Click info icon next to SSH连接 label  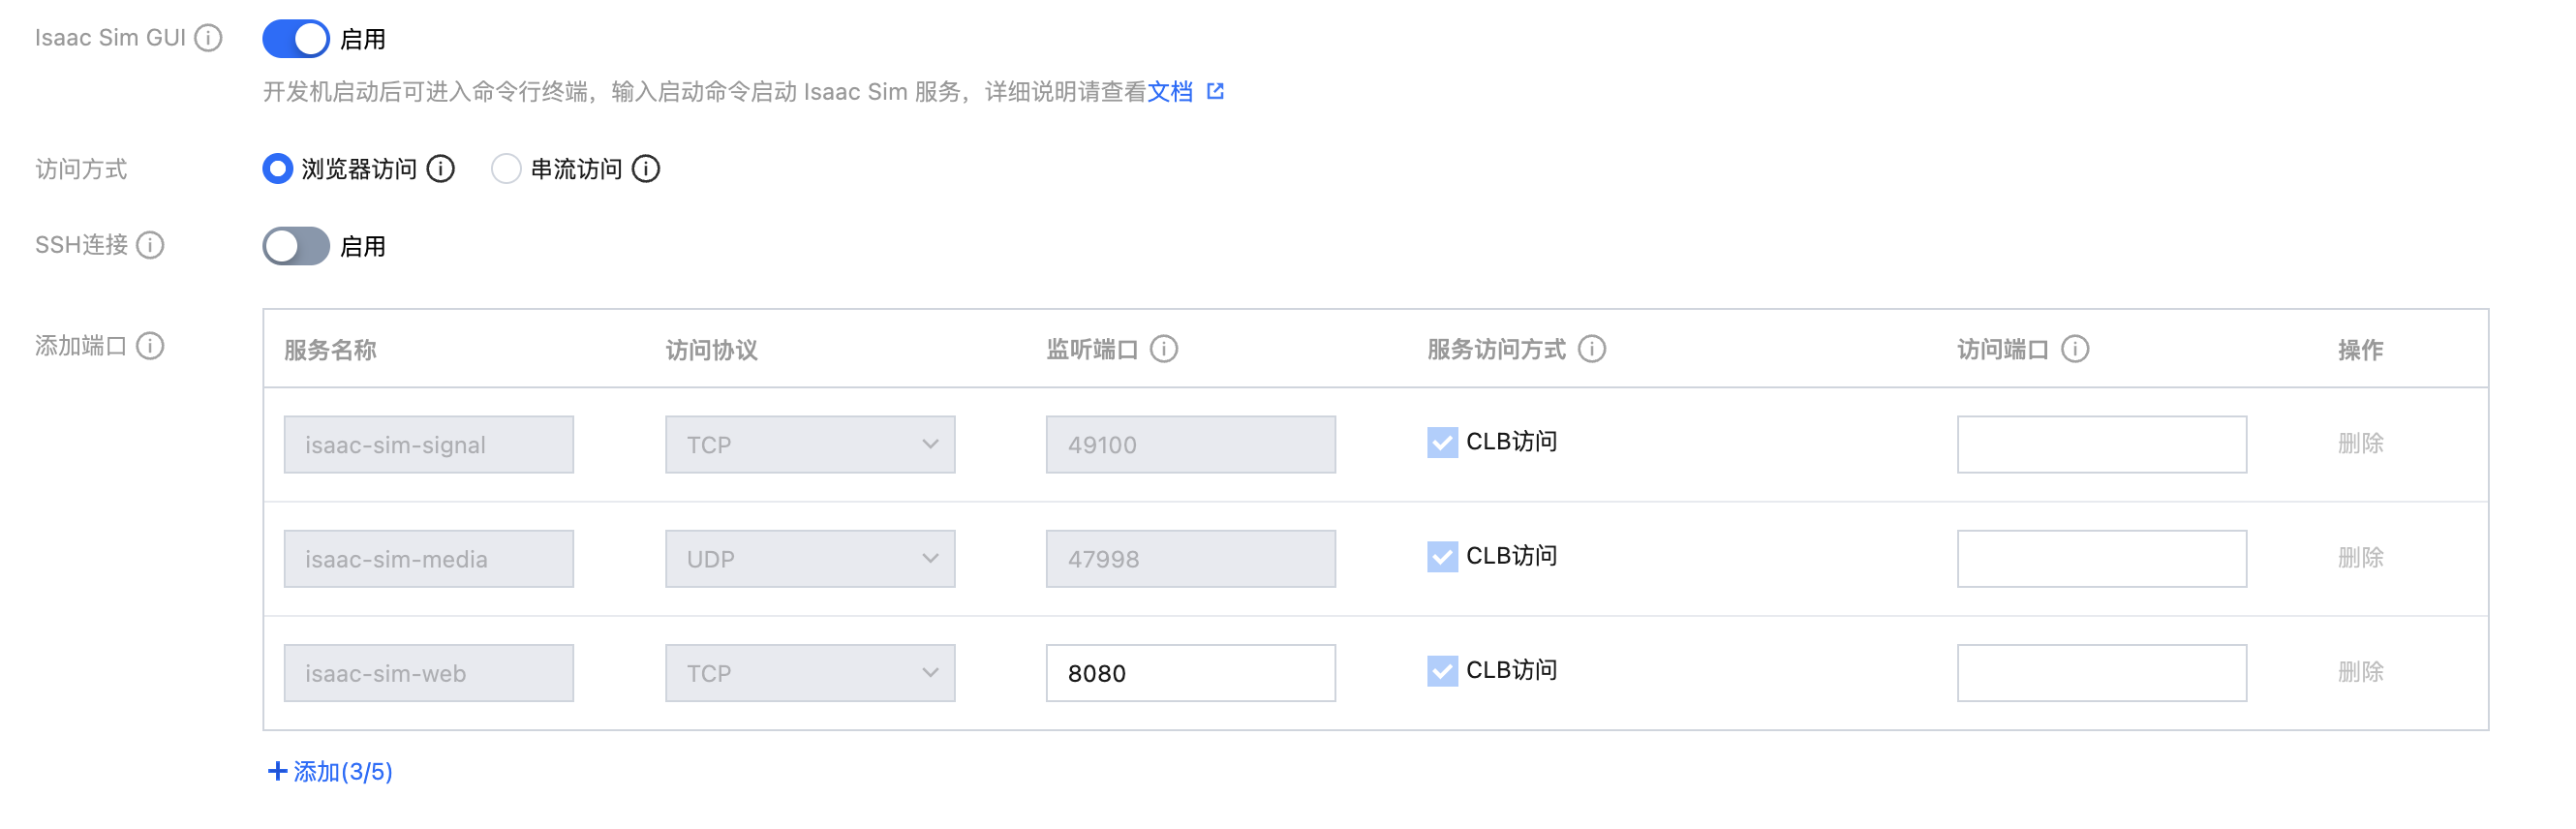click(150, 245)
